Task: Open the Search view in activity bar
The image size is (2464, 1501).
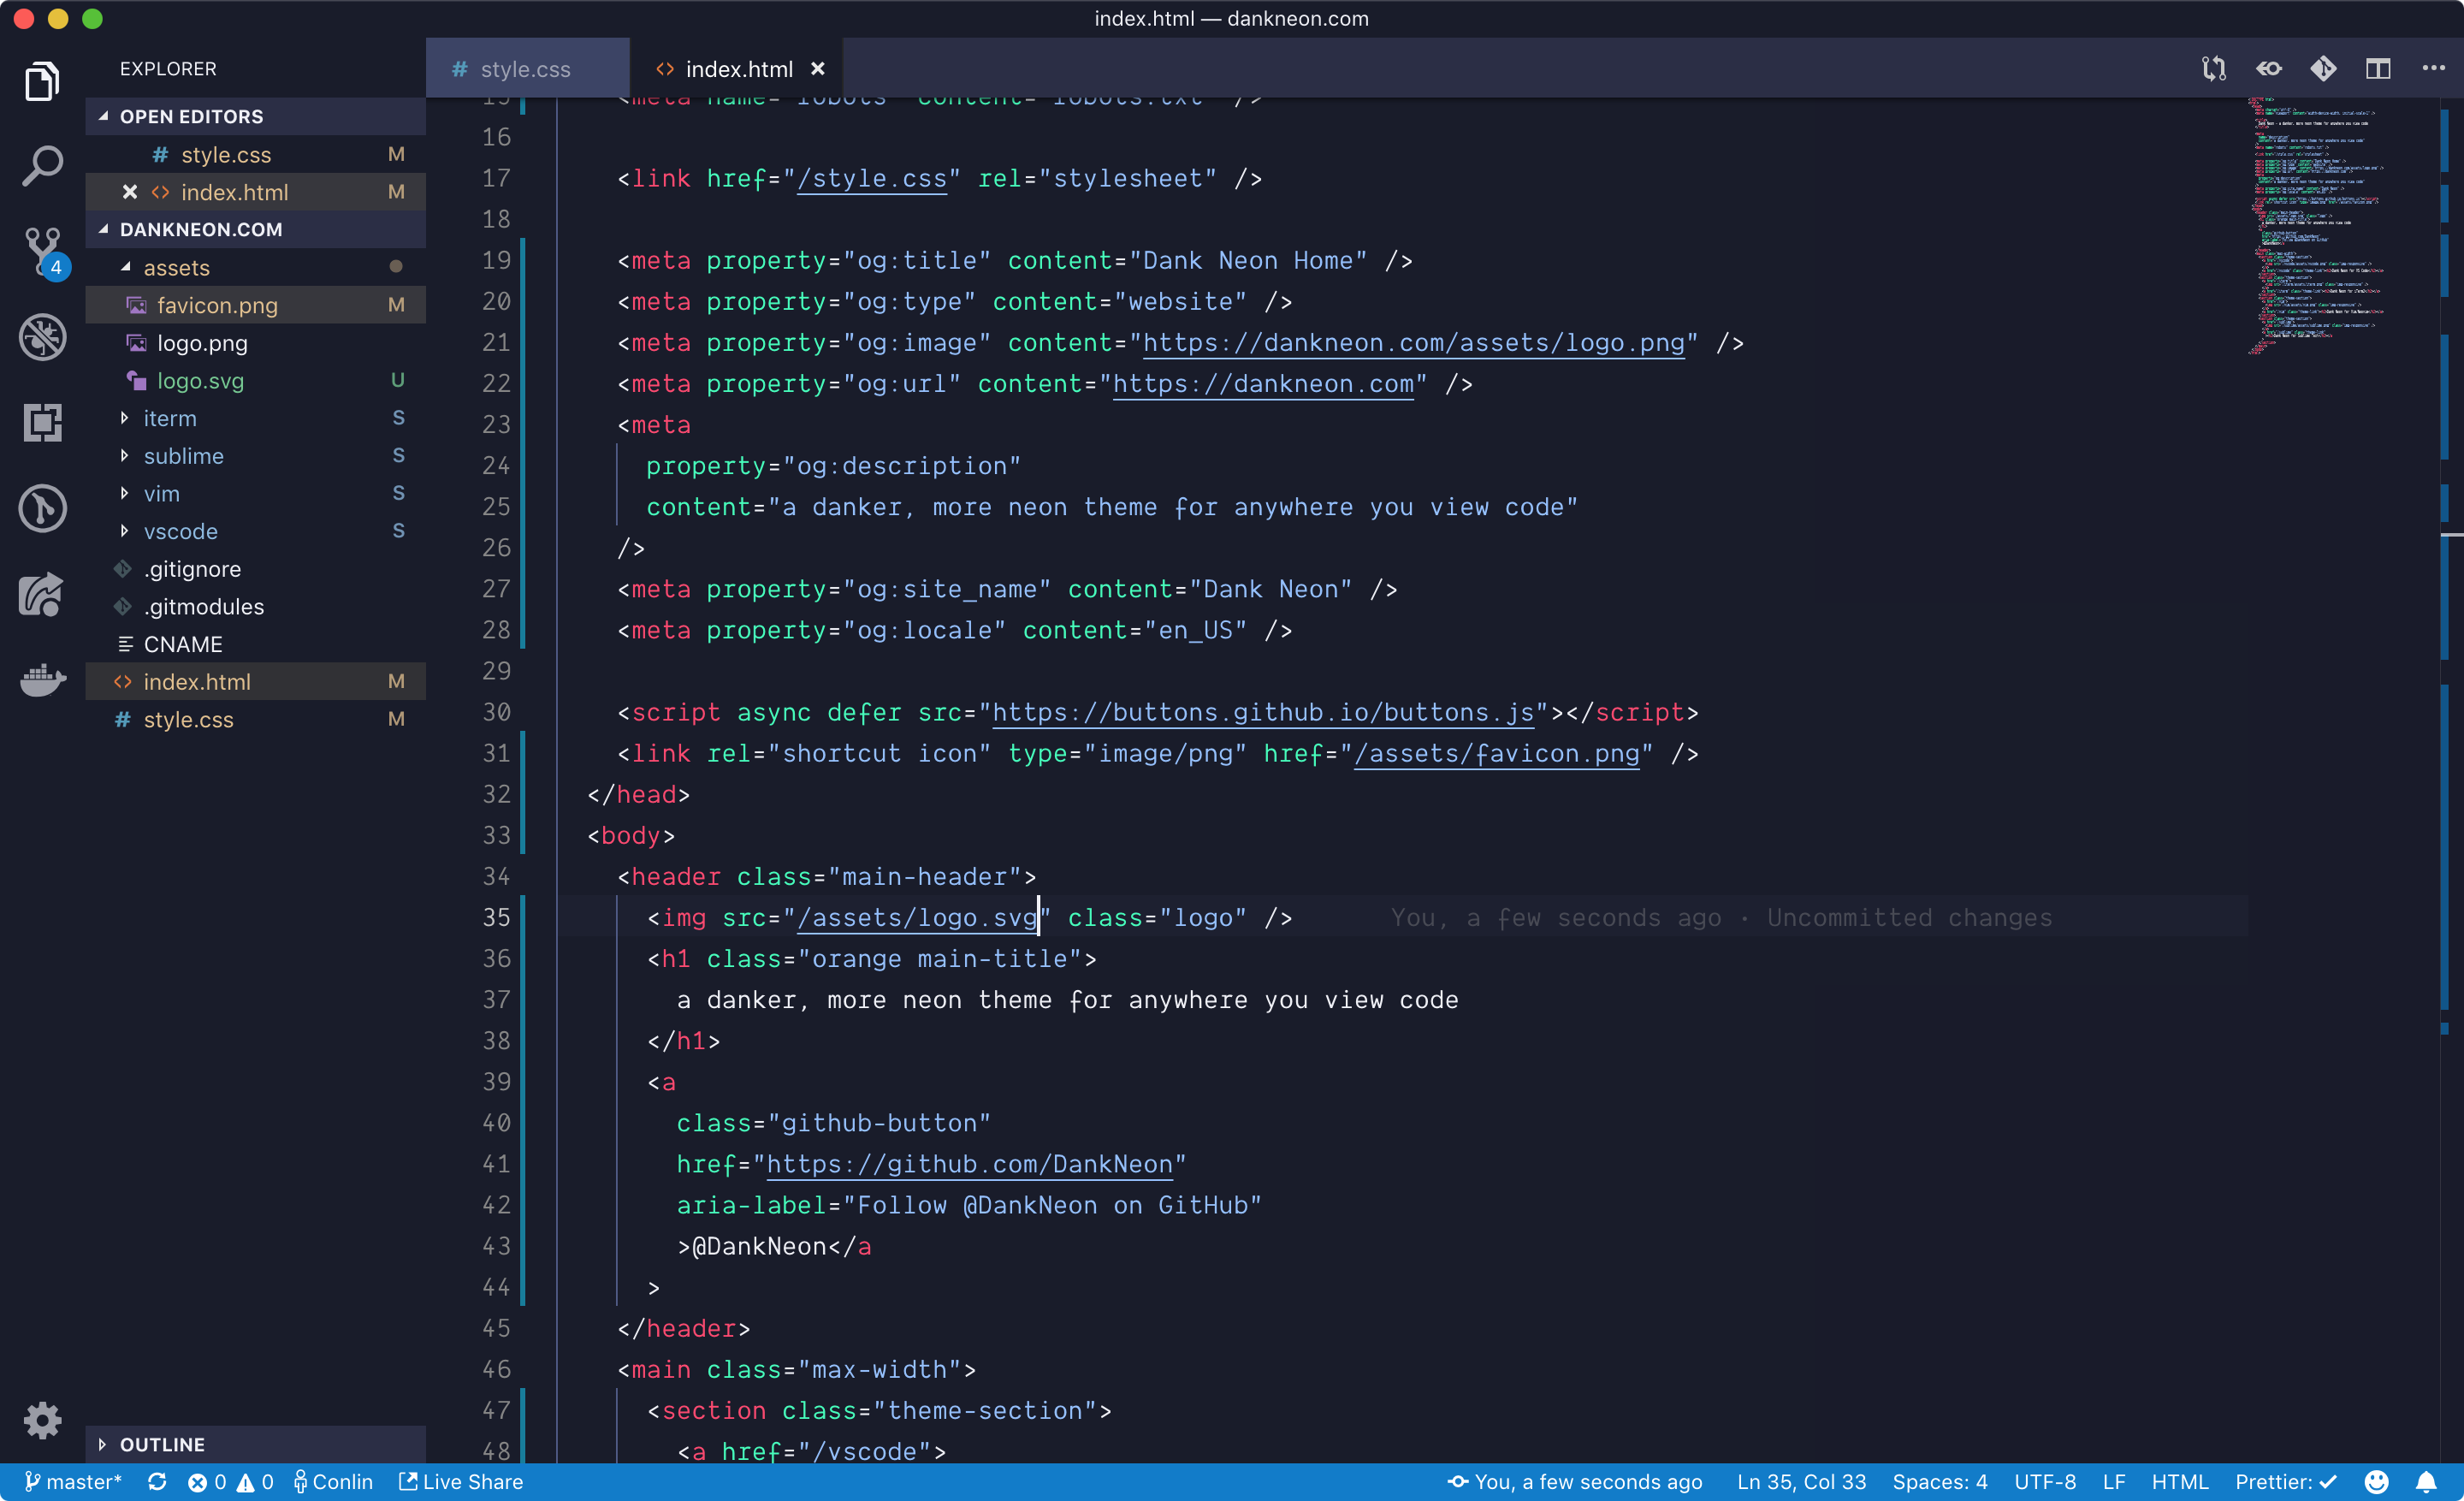Action: [42, 166]
